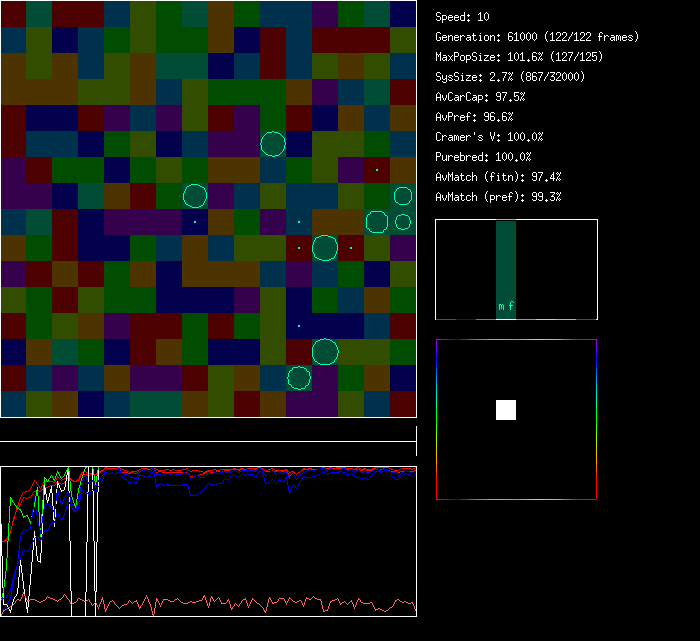The image size is (700, 641).
Task: Select the Cramer's V: 100.0% line
Action: click(x=489, y=137)
